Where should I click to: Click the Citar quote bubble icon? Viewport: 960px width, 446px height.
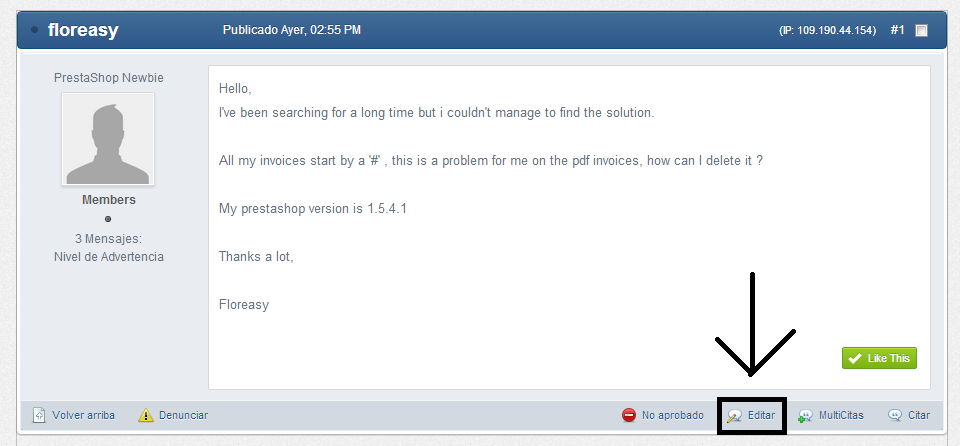[x=895, y=415]
